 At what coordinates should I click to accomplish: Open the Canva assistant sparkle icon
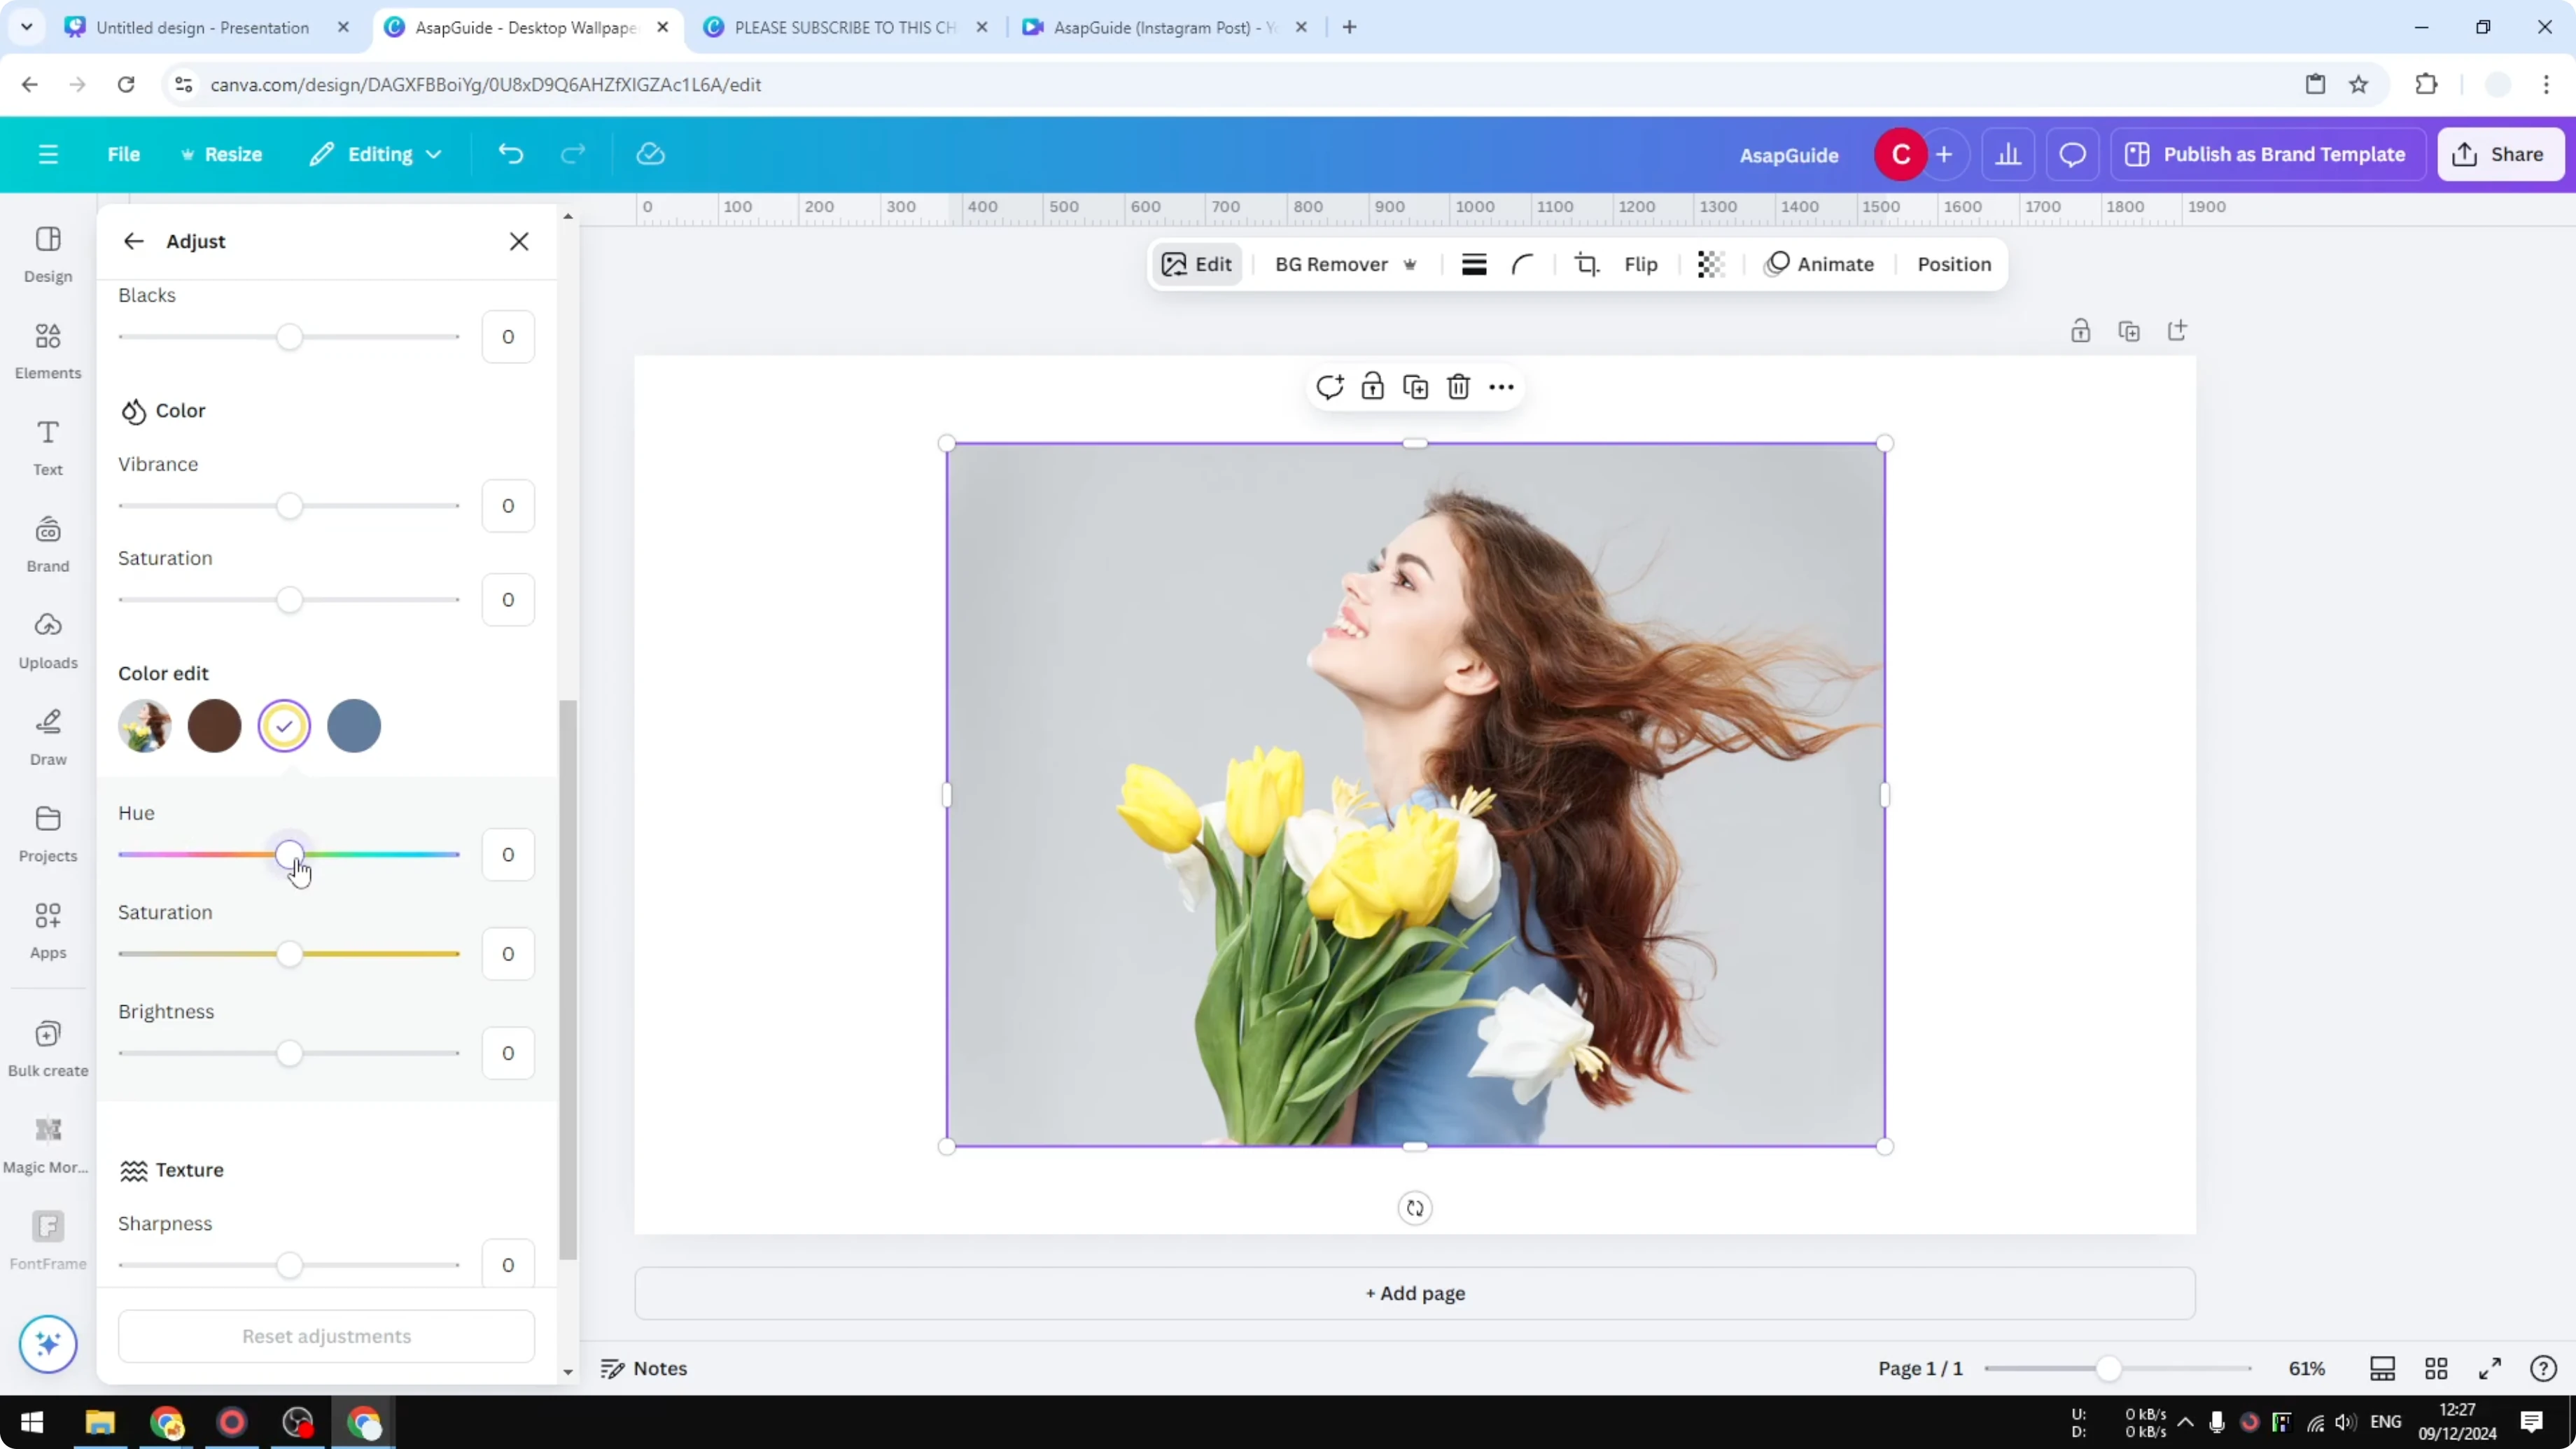pyautogui.click(x=47, y=1344)
